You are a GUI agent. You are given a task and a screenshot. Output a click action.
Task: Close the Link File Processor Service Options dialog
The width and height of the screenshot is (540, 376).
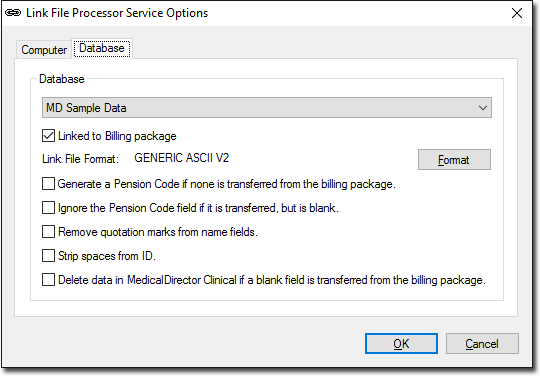[517, 13]
